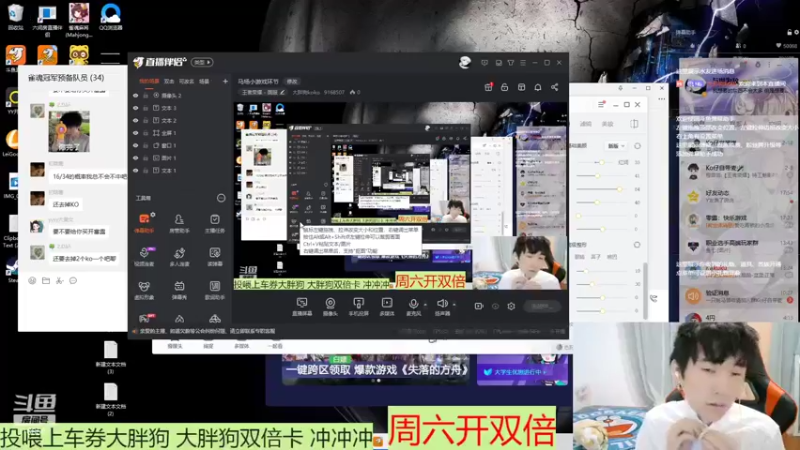Expand the microphone options arrow
This screenshot has width=800, height=450.
pyautogui.click(x=425, y=305)
